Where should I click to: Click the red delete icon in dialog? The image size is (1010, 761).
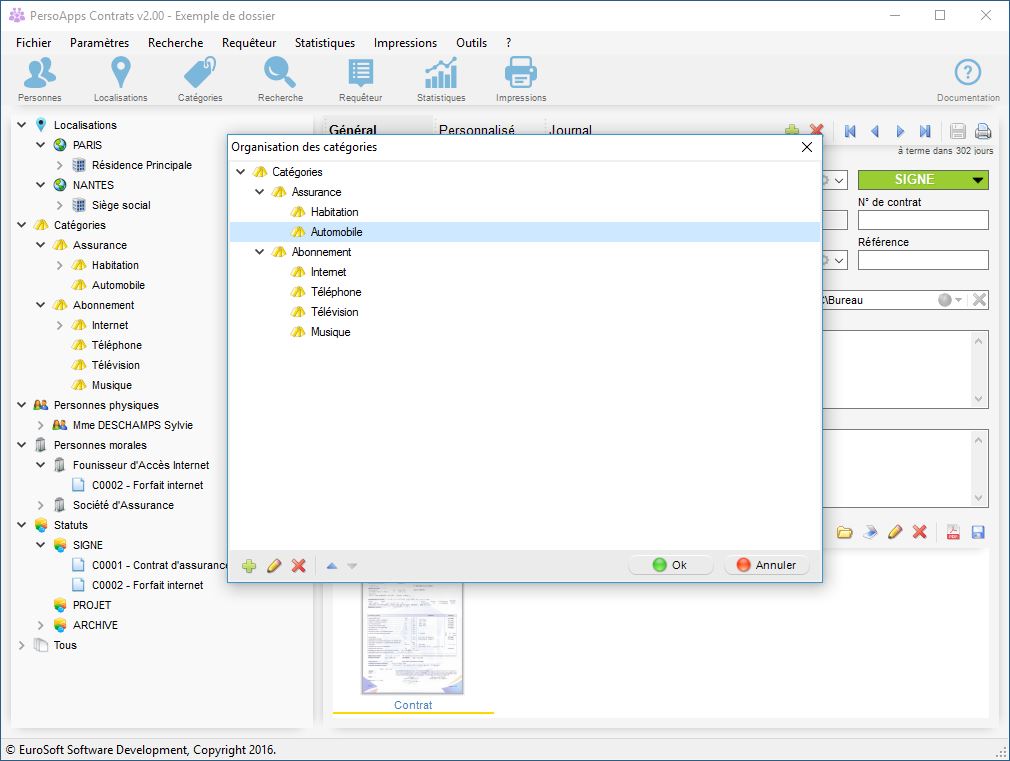tap(298, 566)
